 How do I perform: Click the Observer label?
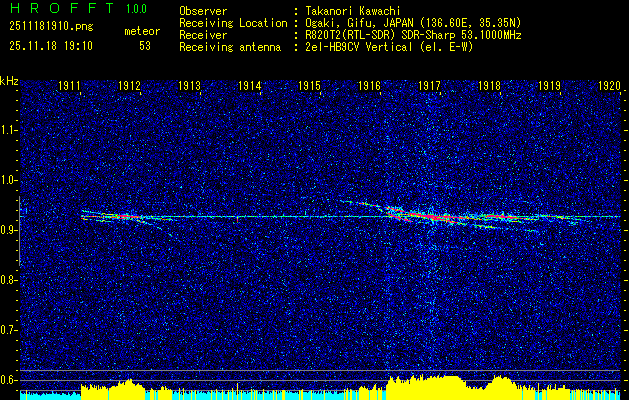pos(203,11)
